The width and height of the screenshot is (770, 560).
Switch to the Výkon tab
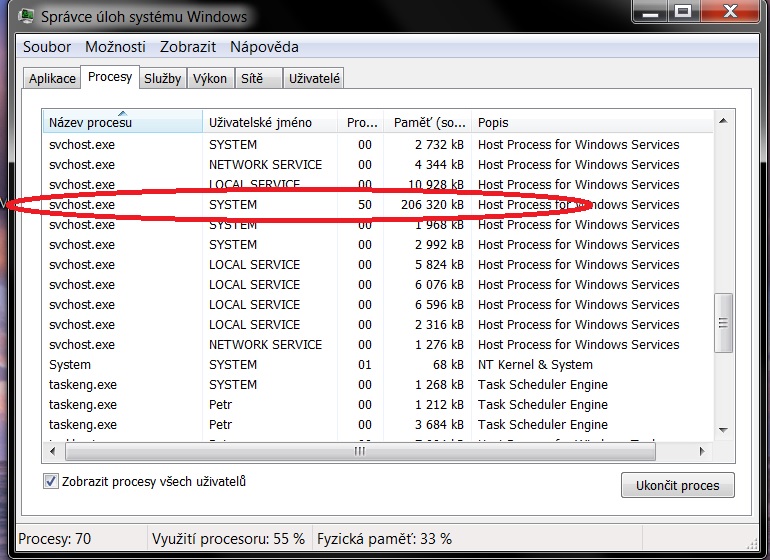click(210, 79)
